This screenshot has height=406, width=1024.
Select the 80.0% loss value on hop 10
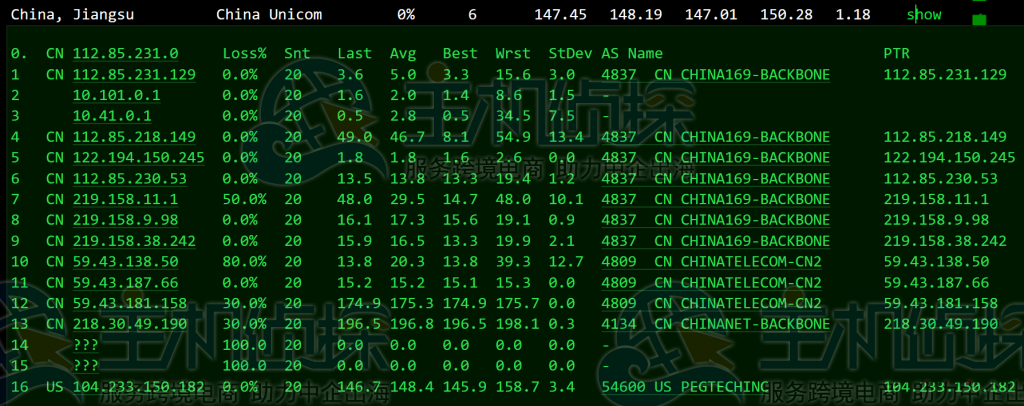tap(244, 262)
